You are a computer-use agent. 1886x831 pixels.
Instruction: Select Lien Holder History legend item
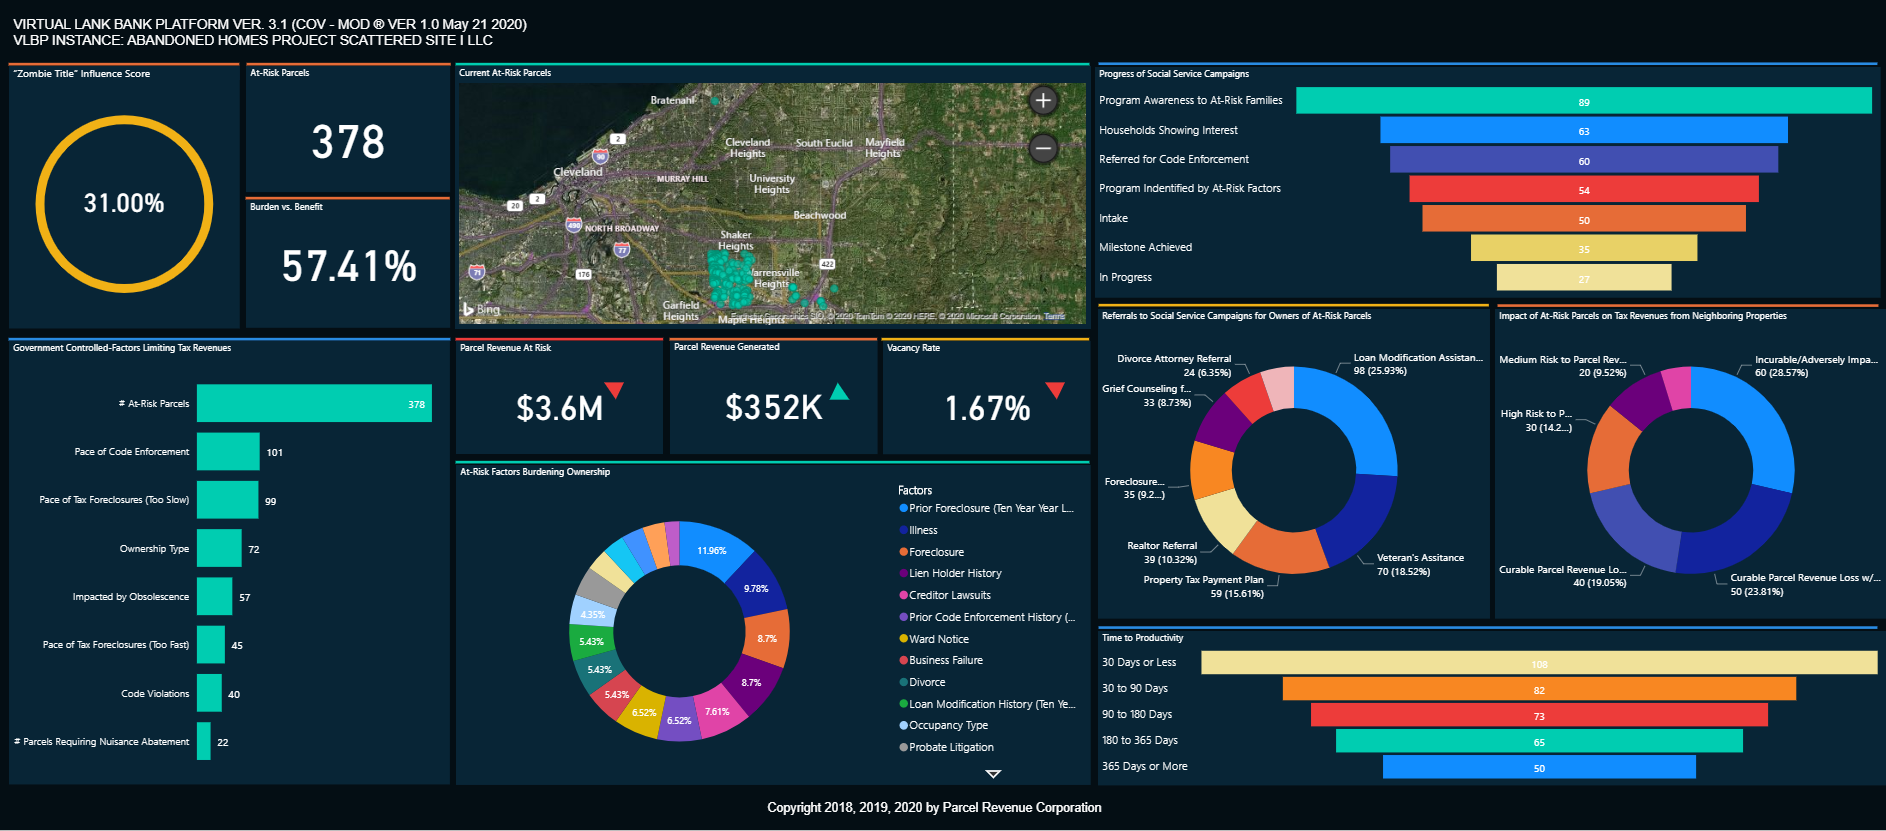[x=950, y=573]
